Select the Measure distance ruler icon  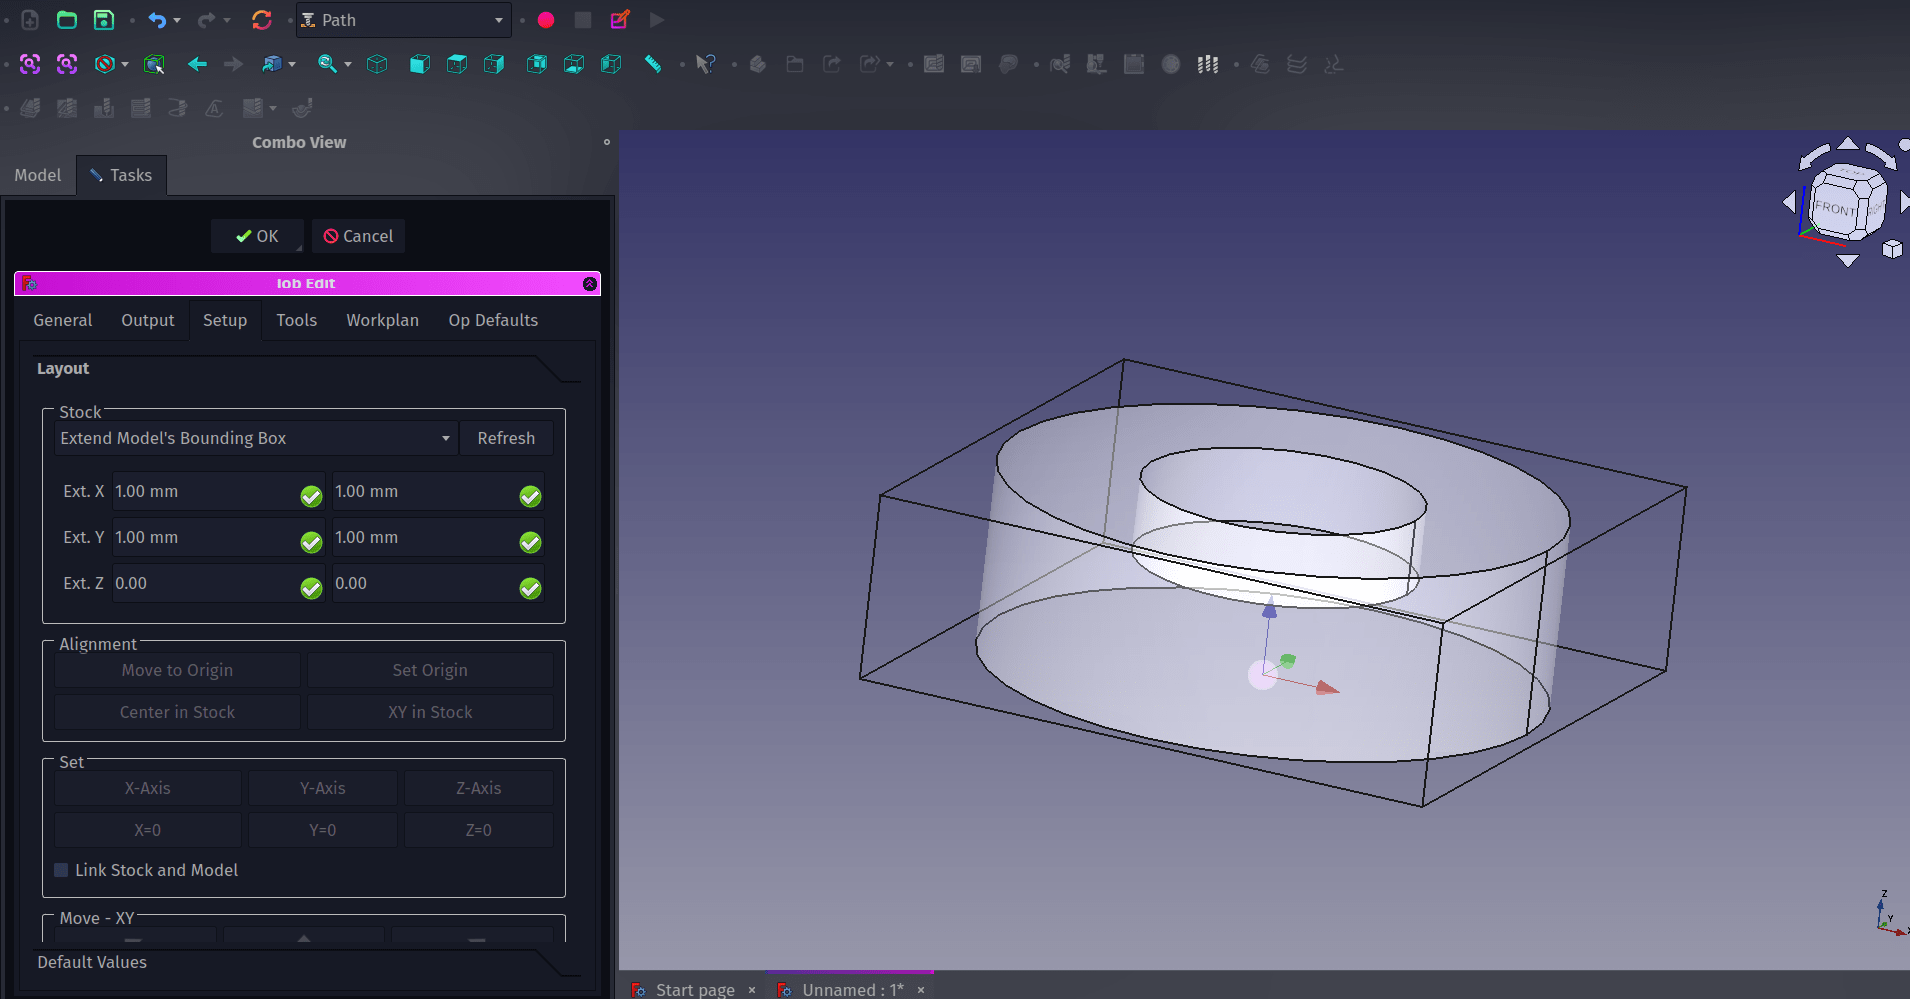pyautogui.click(x=653, y=64)
